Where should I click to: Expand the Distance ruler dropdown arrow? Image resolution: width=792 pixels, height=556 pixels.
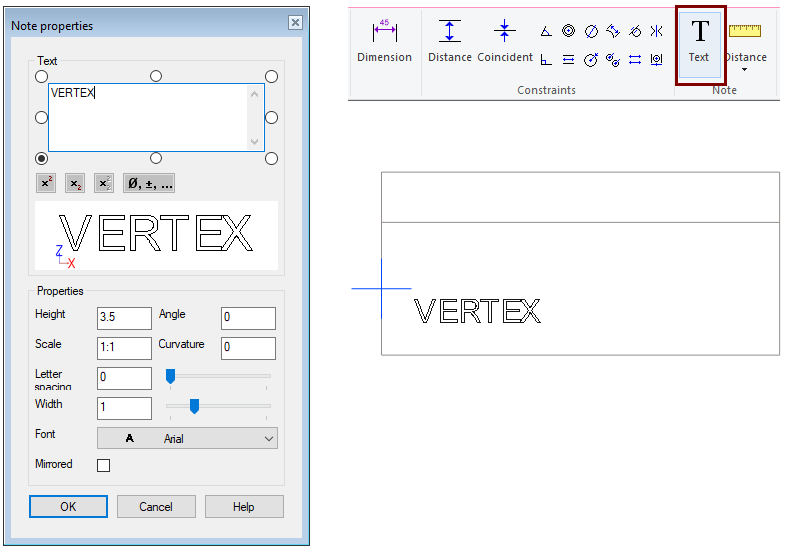(x=744, y=70)
